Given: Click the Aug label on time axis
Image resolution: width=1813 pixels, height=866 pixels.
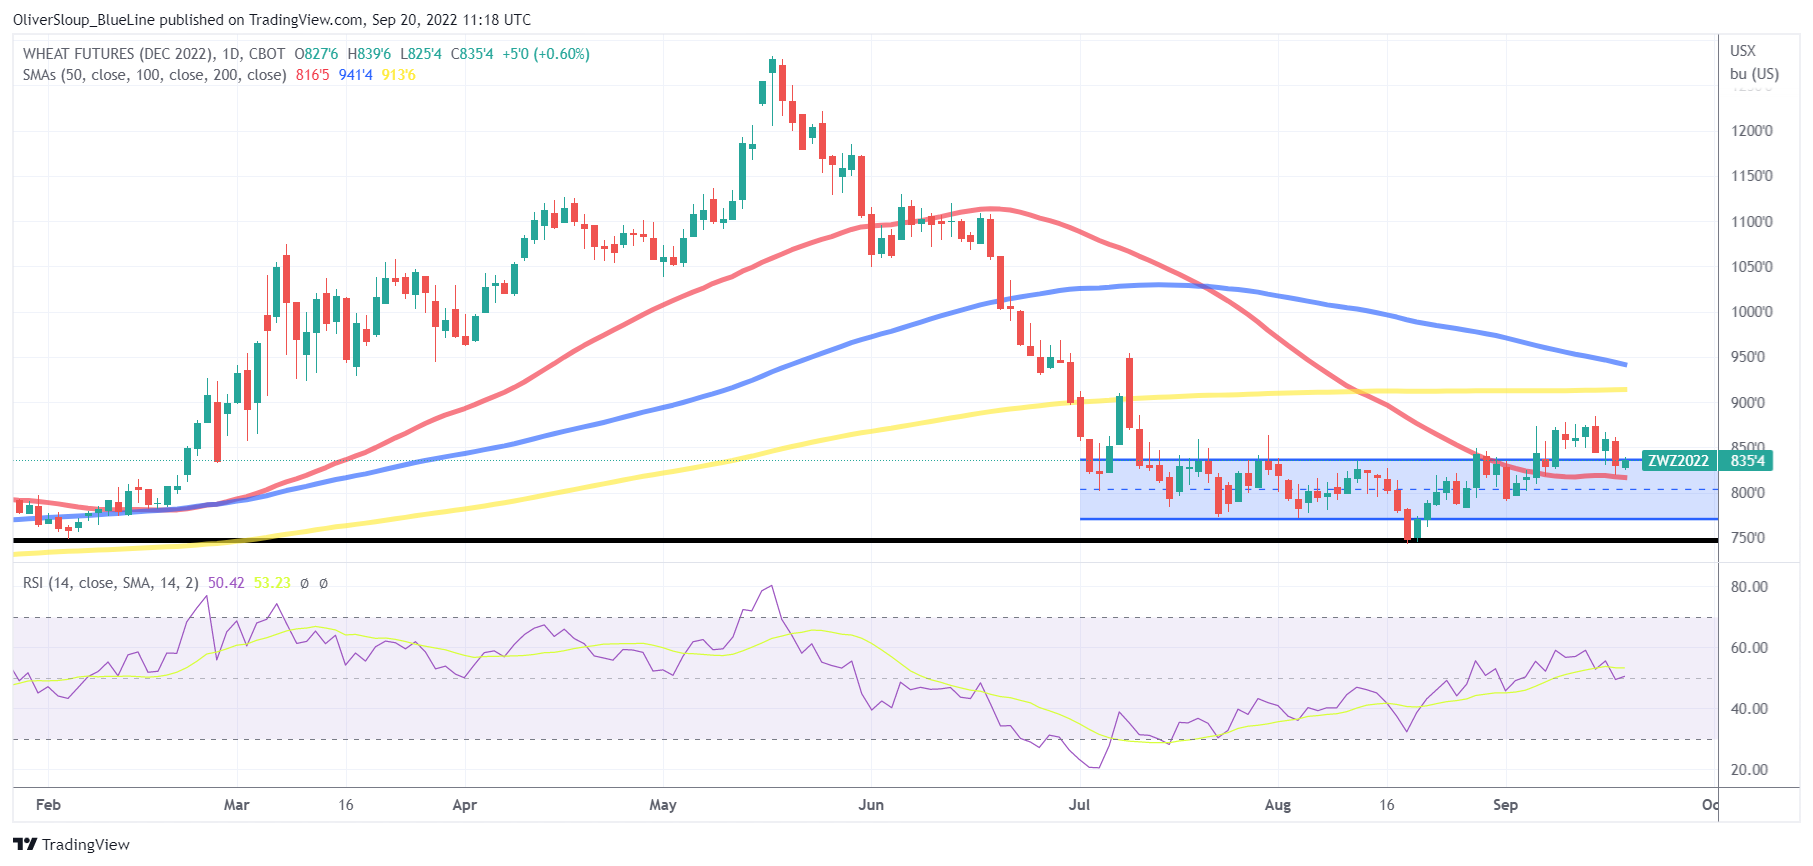Looking at the screenshot, I should (1278, 805).
